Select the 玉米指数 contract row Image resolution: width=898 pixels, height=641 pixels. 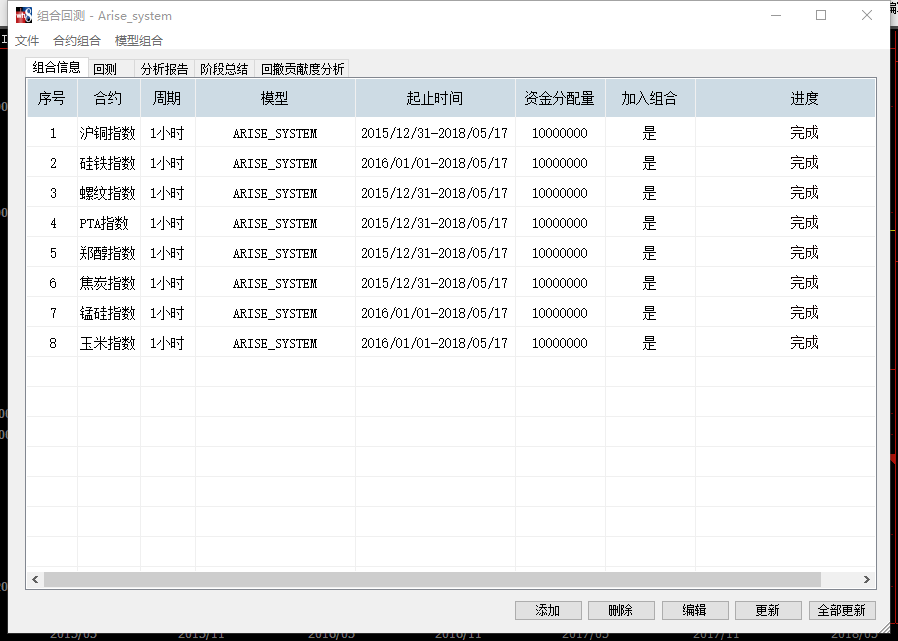coord(108,343)
